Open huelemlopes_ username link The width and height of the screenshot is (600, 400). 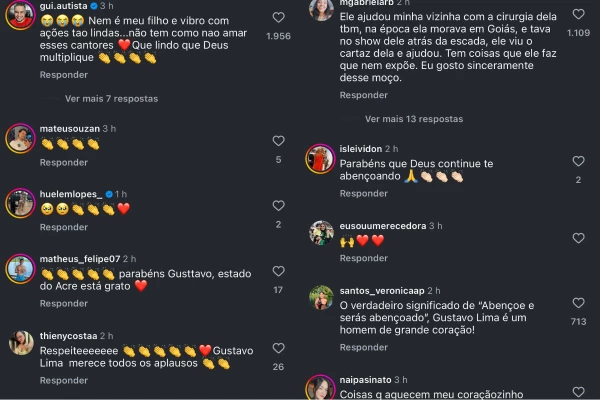(x=71, y=194)
